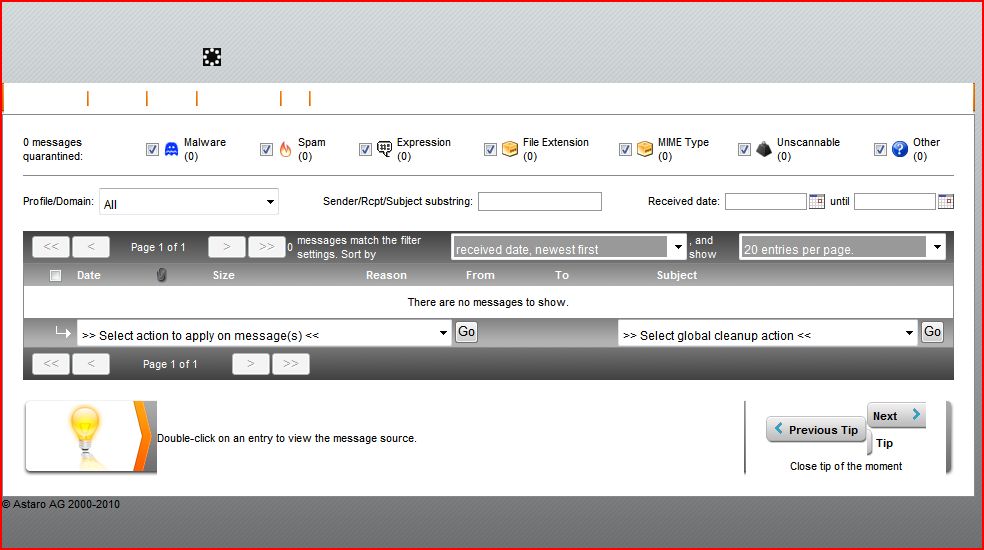Click the Close tip of the moment link
The image size is (984, 550).
pos(845,466)
